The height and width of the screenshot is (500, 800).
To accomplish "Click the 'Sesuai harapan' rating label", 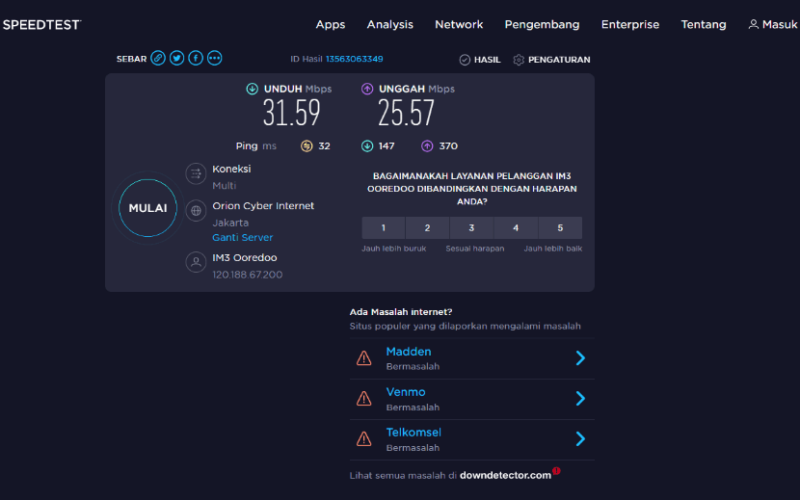I will pyautogui.click(x=474, y=248).
